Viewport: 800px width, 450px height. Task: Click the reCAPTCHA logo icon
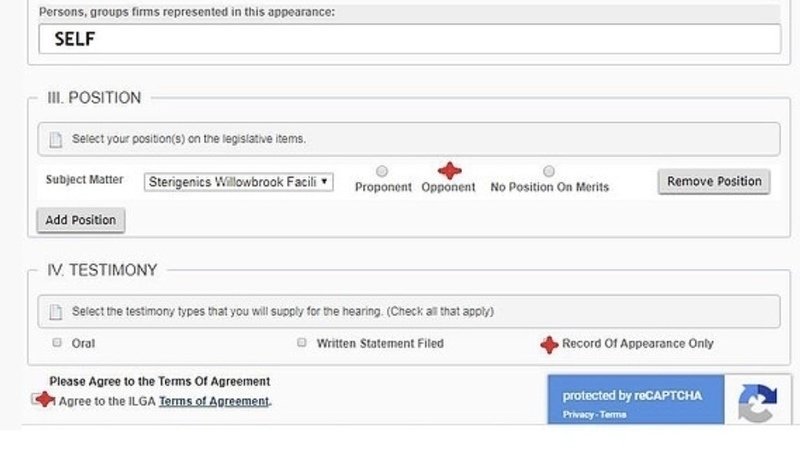tap(756, 403)
